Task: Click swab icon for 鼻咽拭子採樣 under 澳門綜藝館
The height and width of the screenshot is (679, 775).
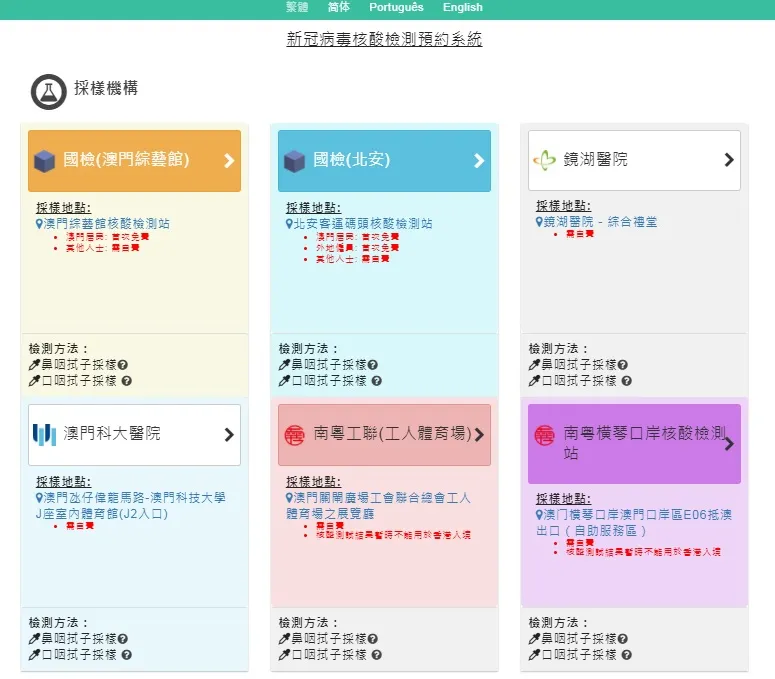Action: [x=34, y=365]
